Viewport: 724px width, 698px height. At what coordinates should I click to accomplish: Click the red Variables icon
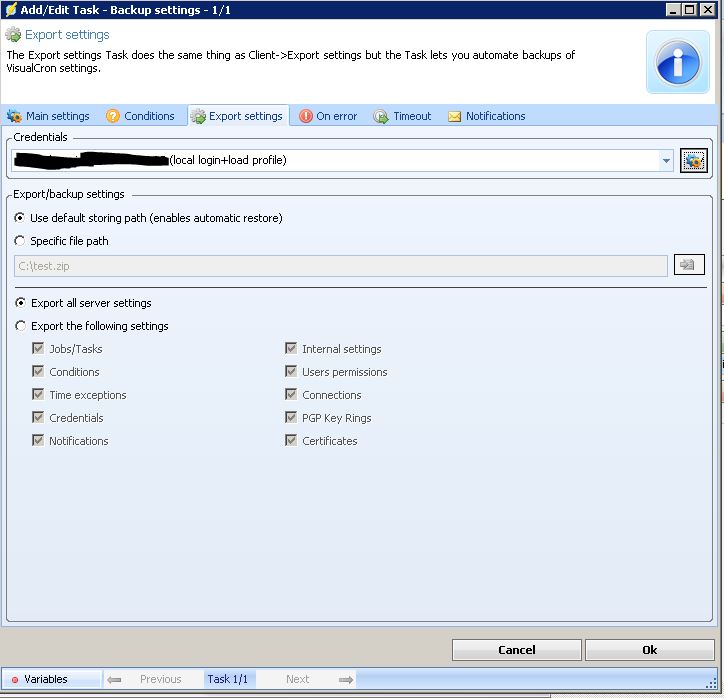pos(15,680)
